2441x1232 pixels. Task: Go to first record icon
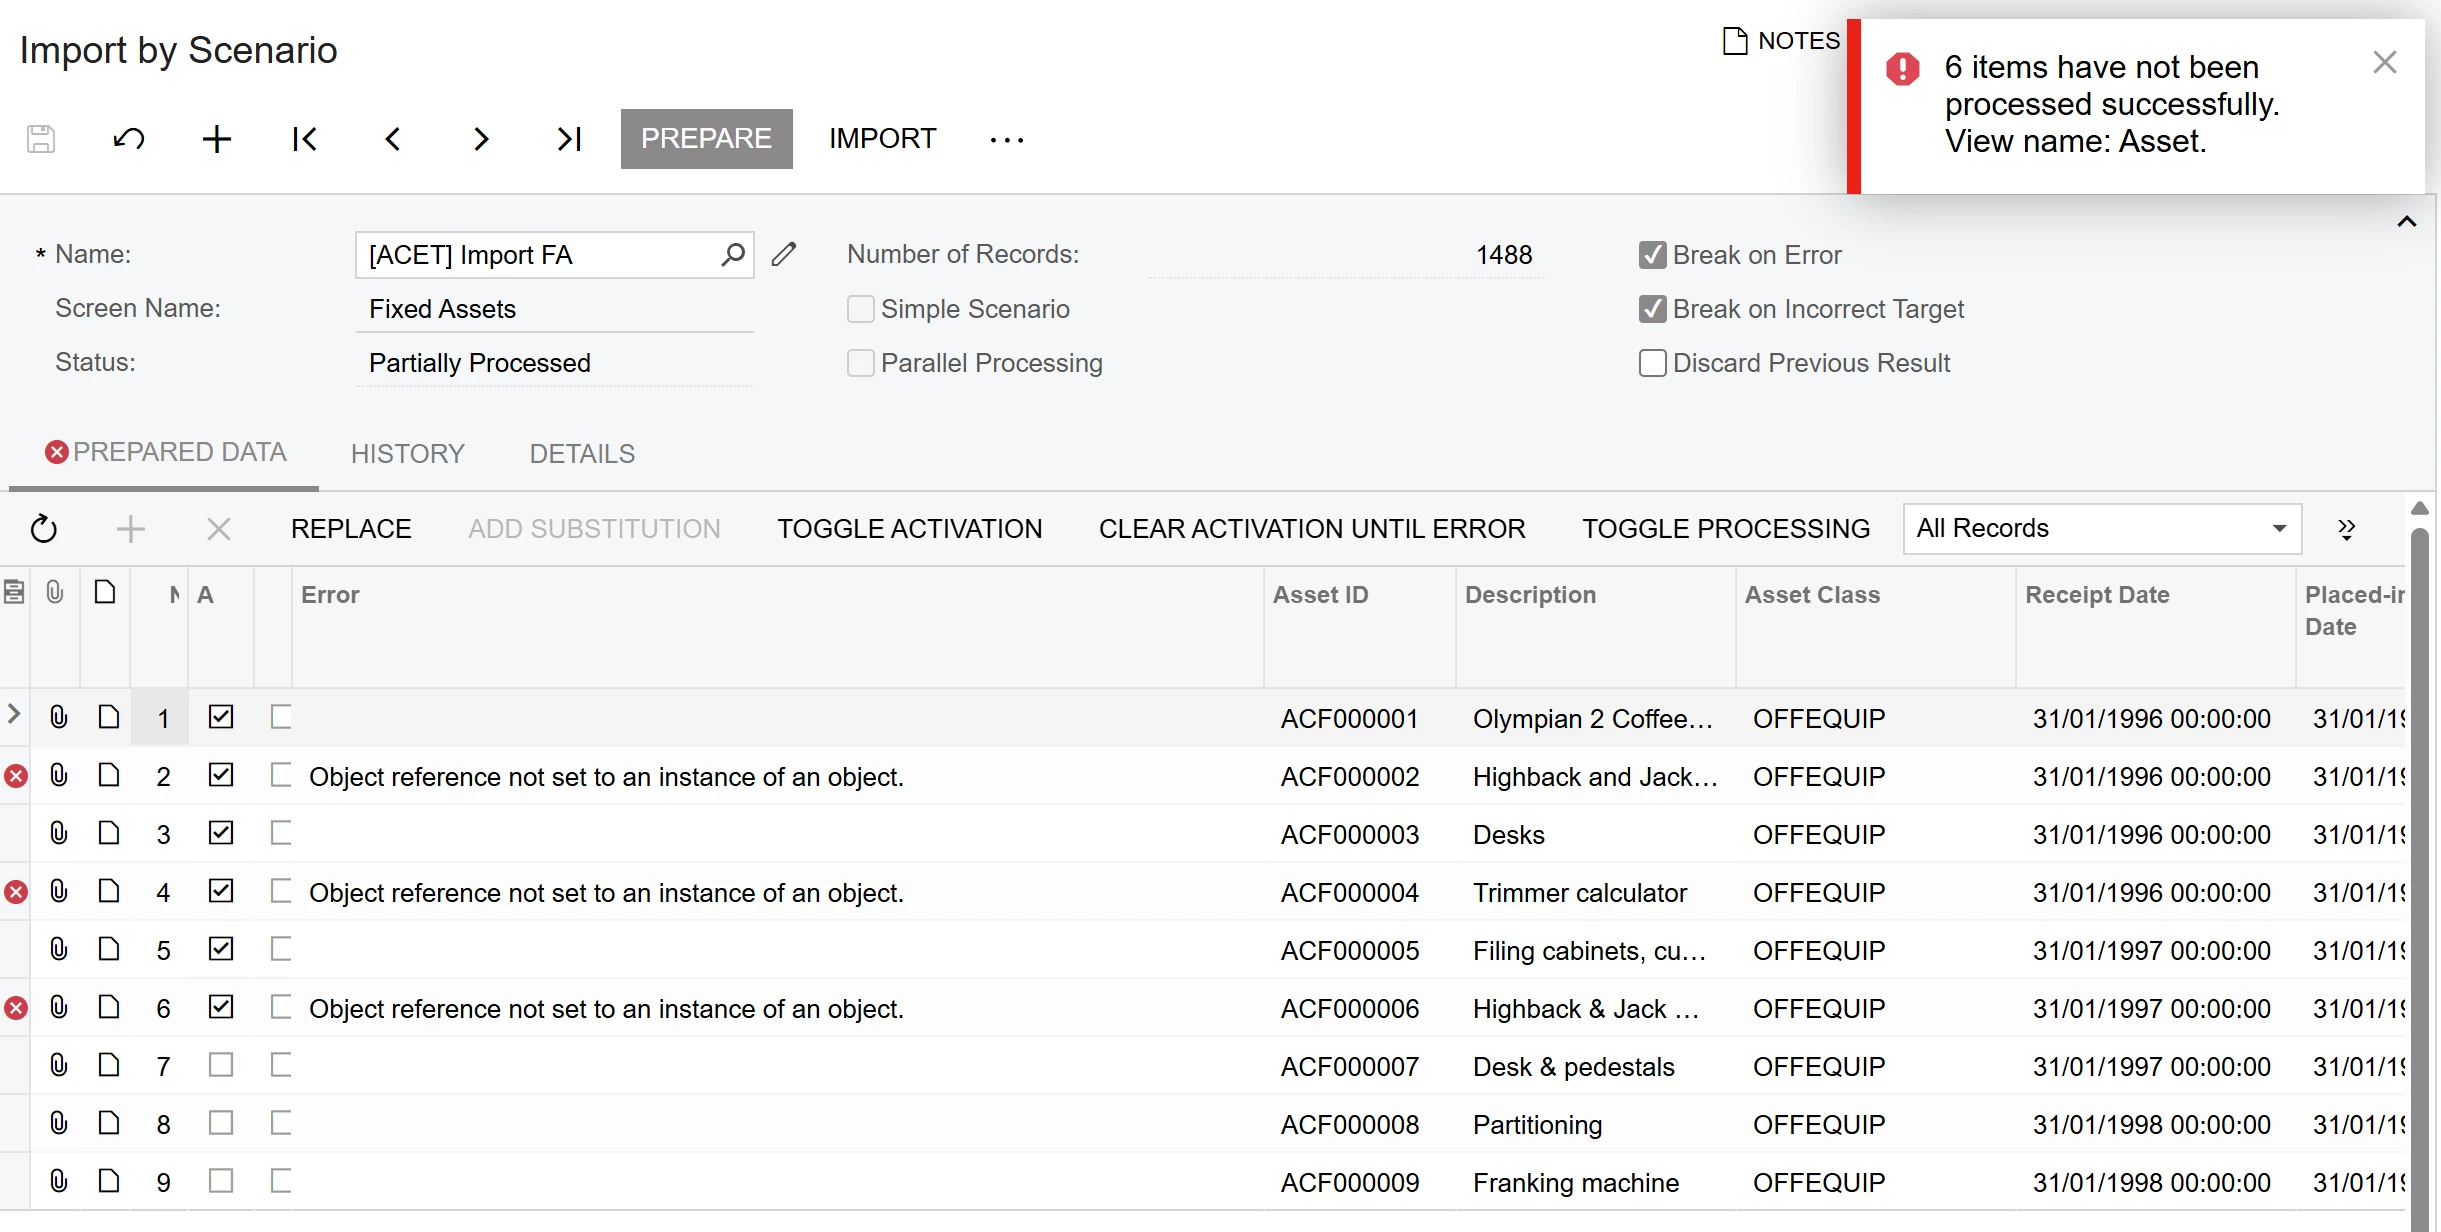pos(305,139)
